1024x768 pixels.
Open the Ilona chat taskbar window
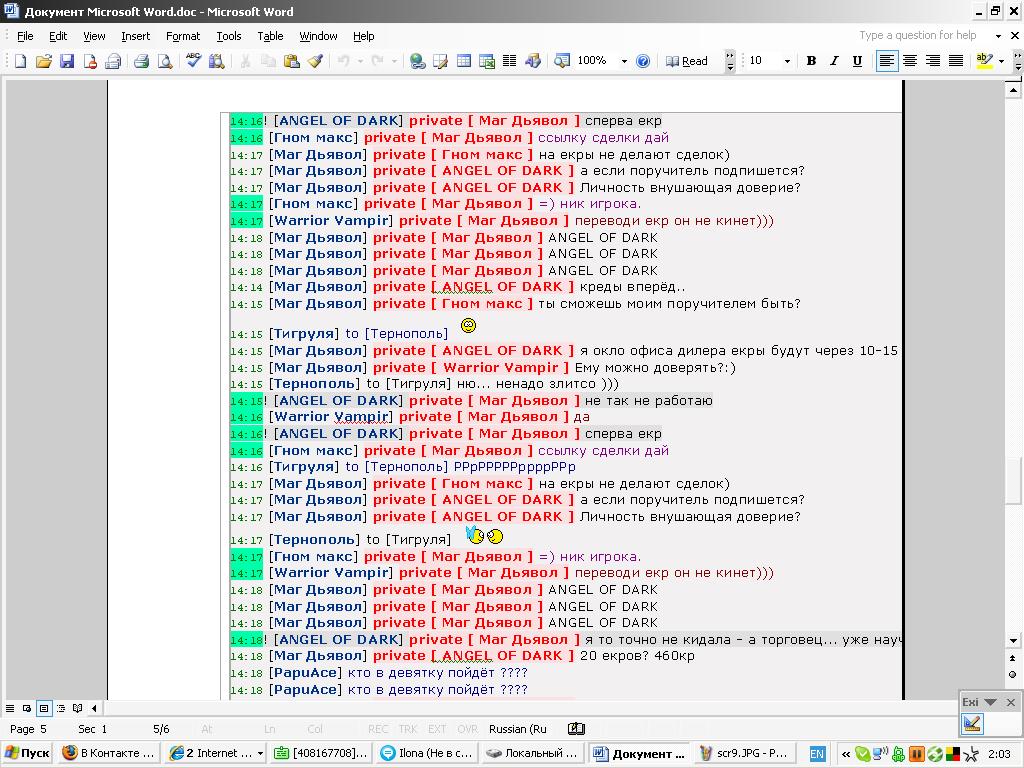(x=427, y=753)
